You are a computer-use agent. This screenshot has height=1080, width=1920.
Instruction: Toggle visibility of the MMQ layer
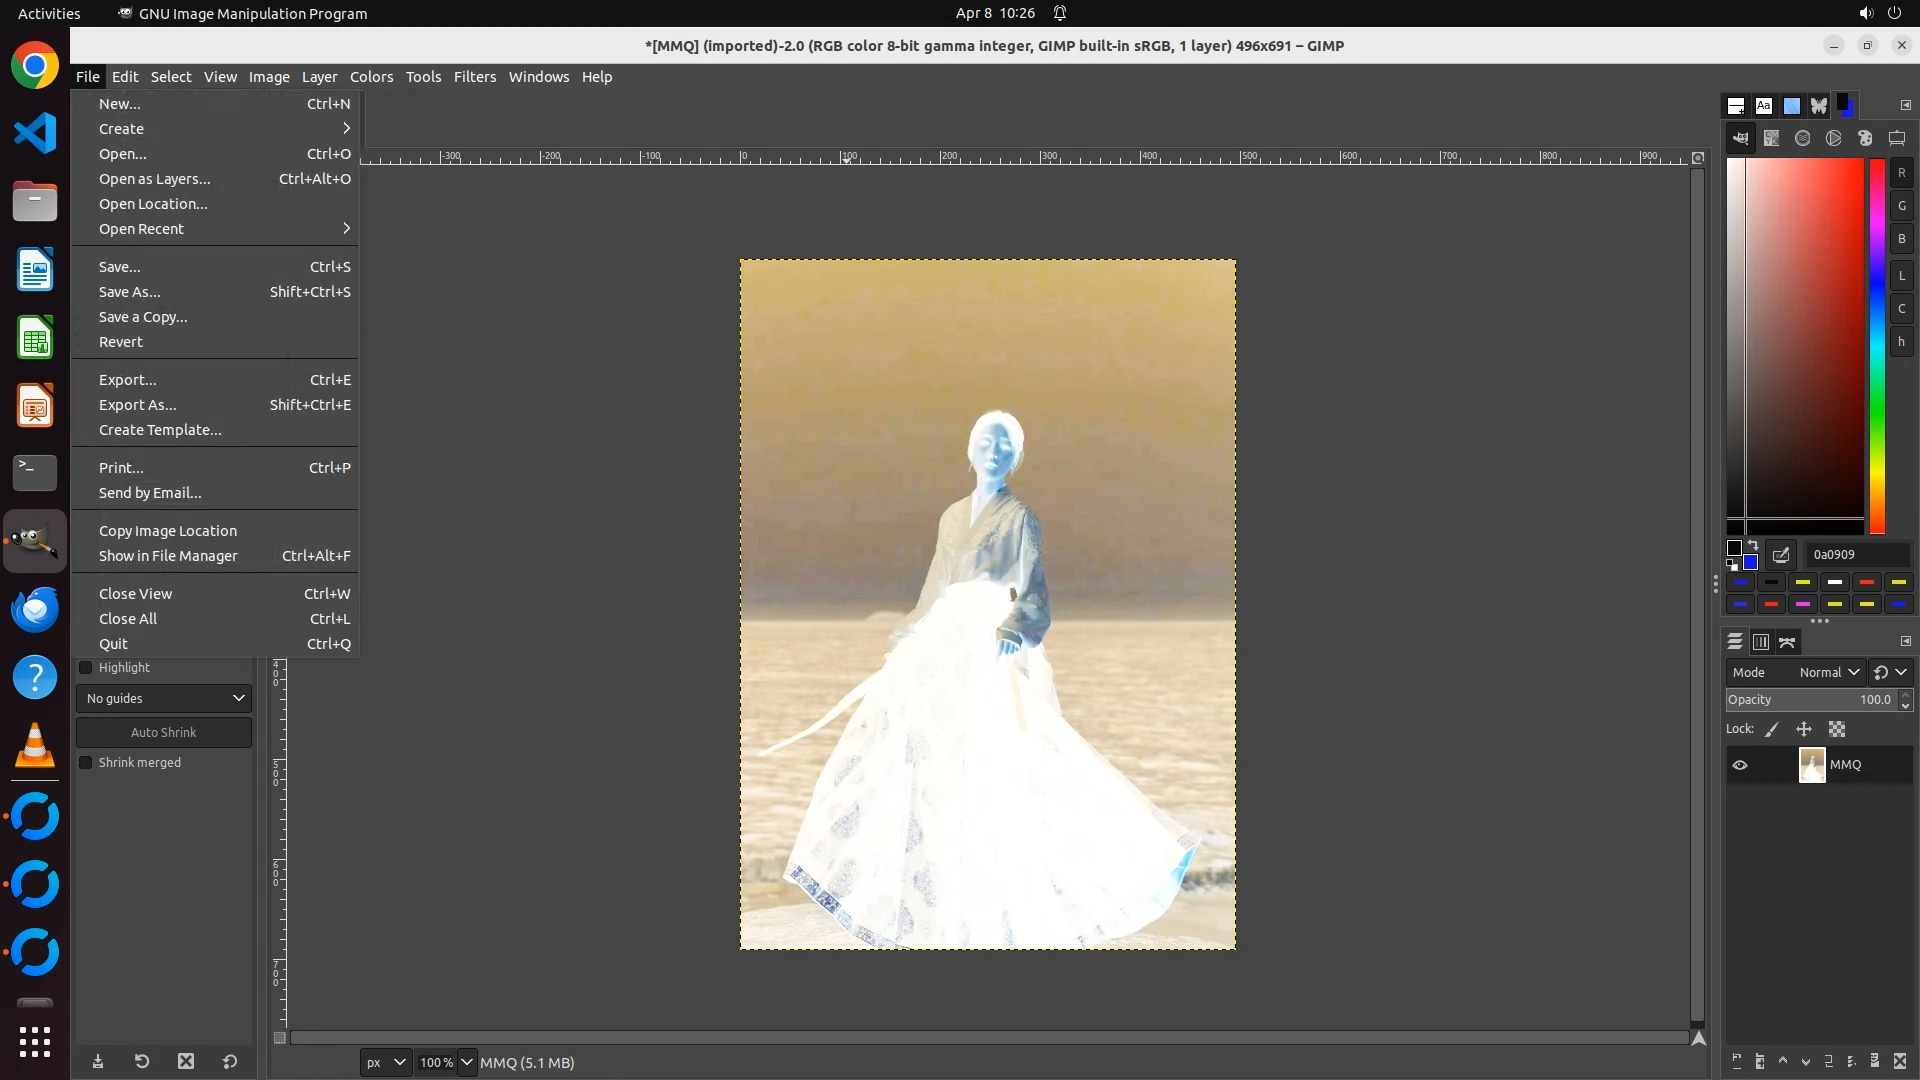[1740, 765]
